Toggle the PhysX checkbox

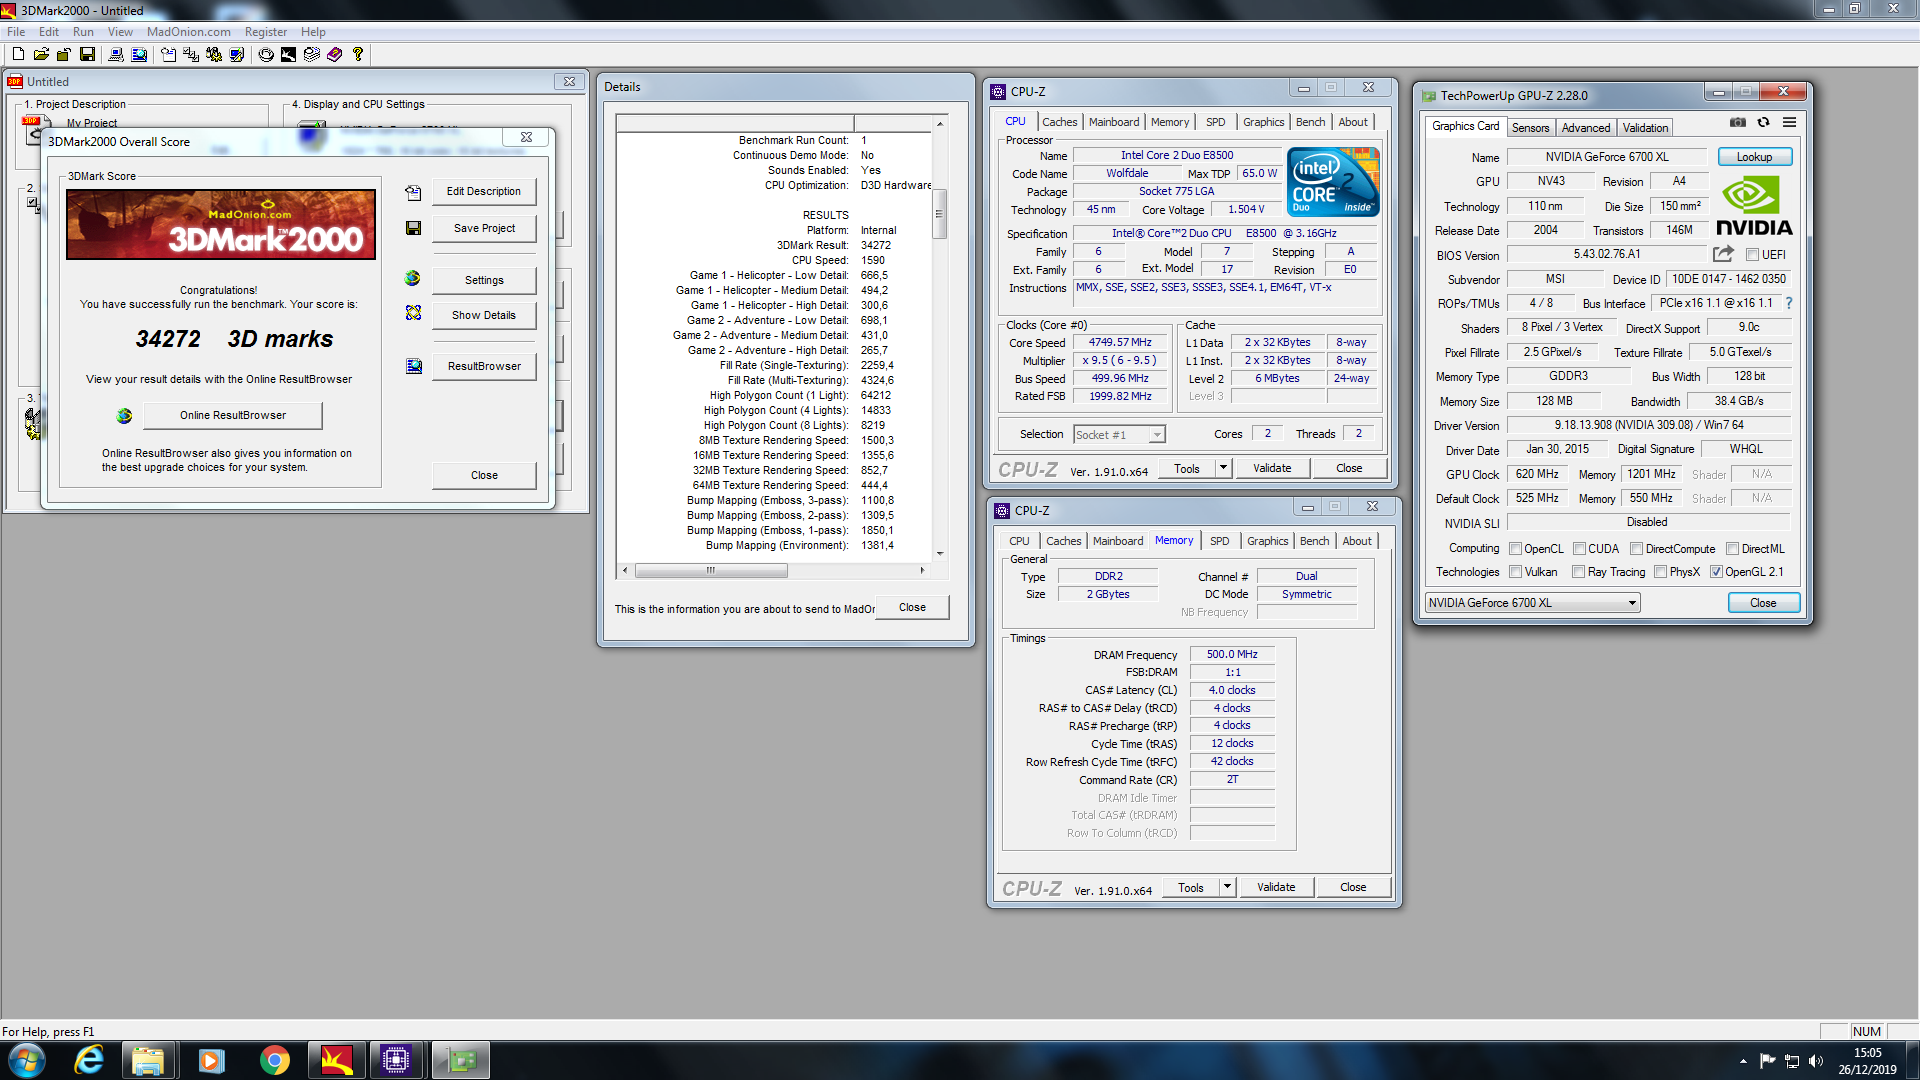pos(1660,572)
